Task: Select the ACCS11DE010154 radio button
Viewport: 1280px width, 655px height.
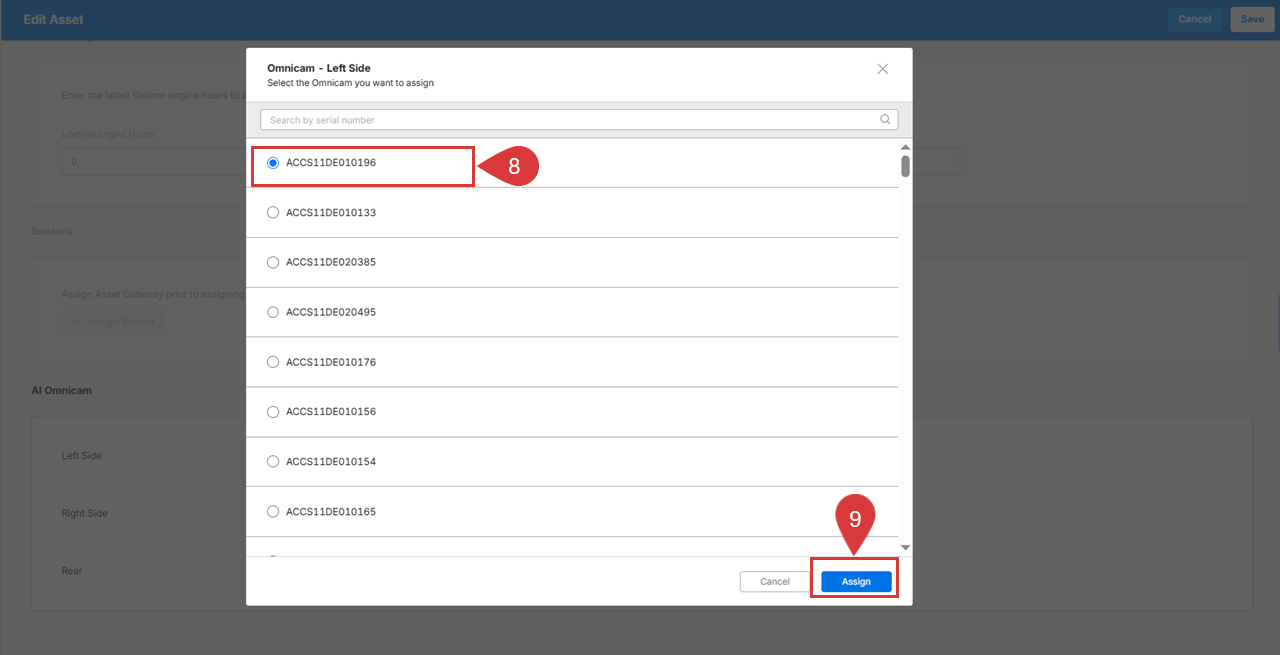Action: pos(273,462)
